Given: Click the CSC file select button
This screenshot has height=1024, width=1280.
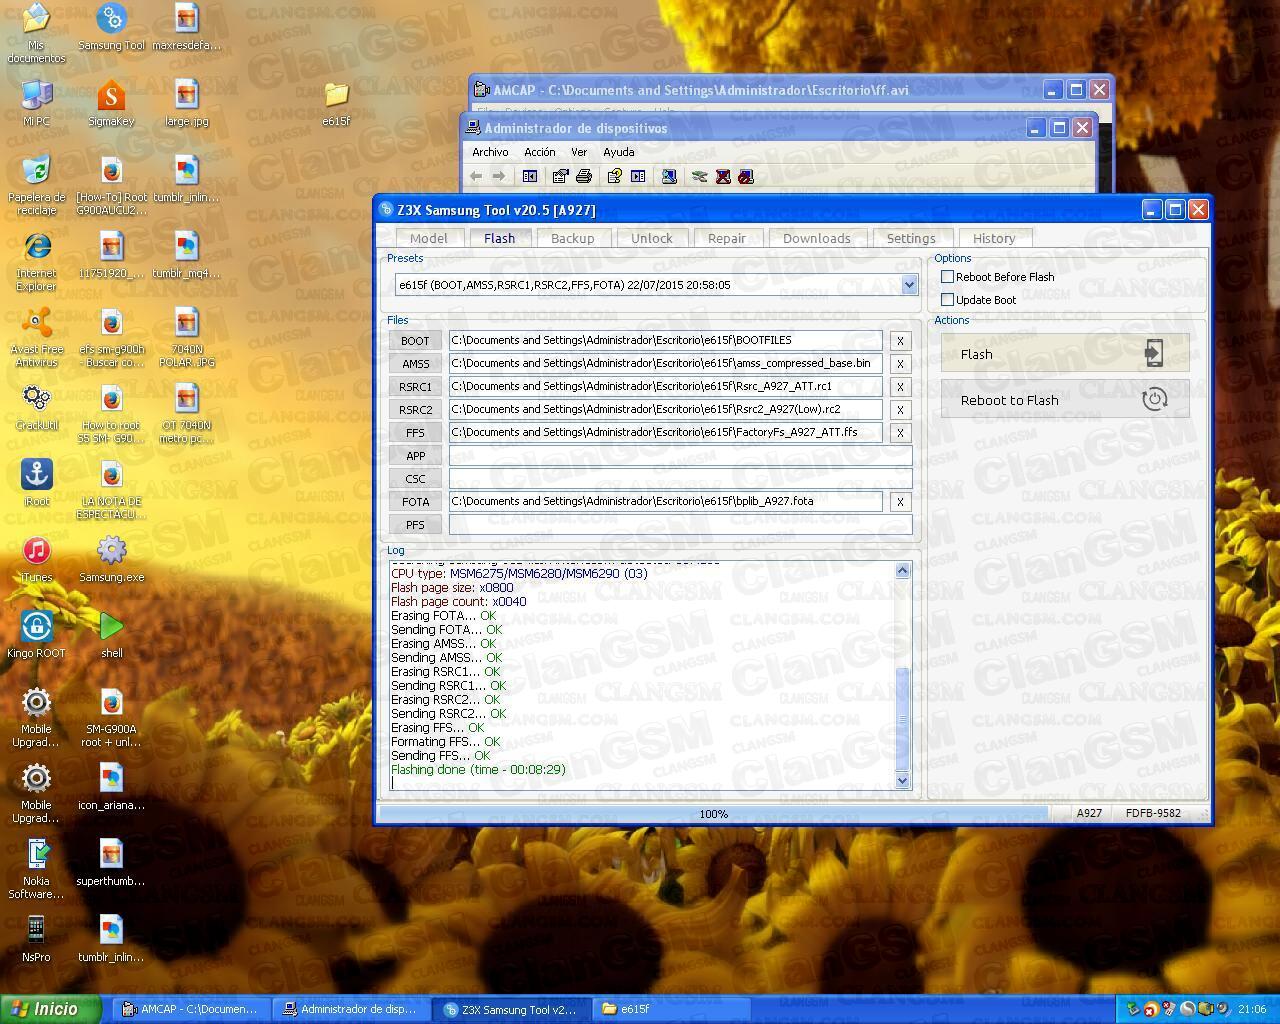Looking at the screenshot, I should pyautogui.click(x=415, y=479).
